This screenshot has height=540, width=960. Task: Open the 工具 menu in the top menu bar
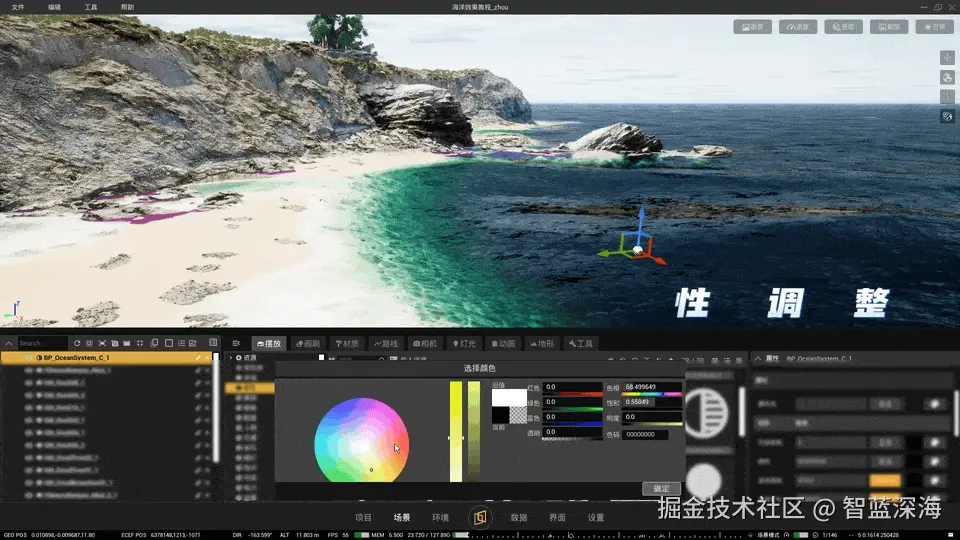(91, 7)
